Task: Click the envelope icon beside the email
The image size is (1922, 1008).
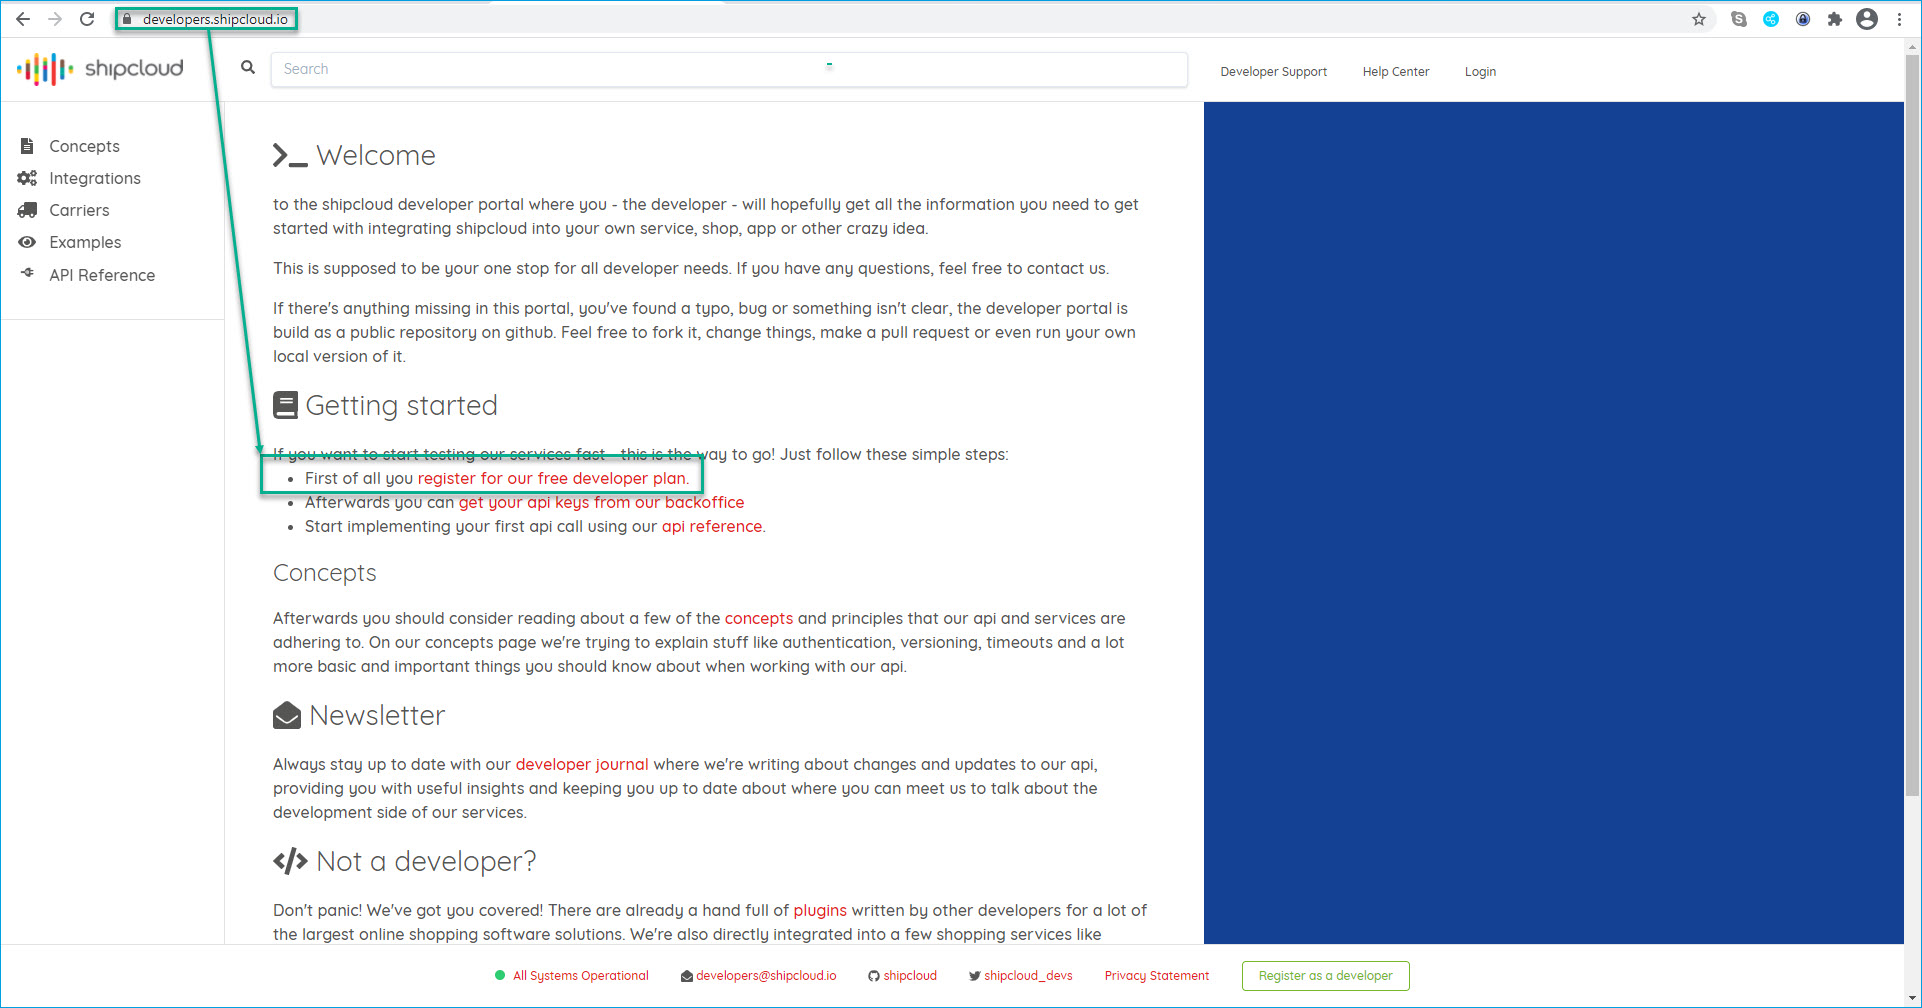Action: coord(687,976)
